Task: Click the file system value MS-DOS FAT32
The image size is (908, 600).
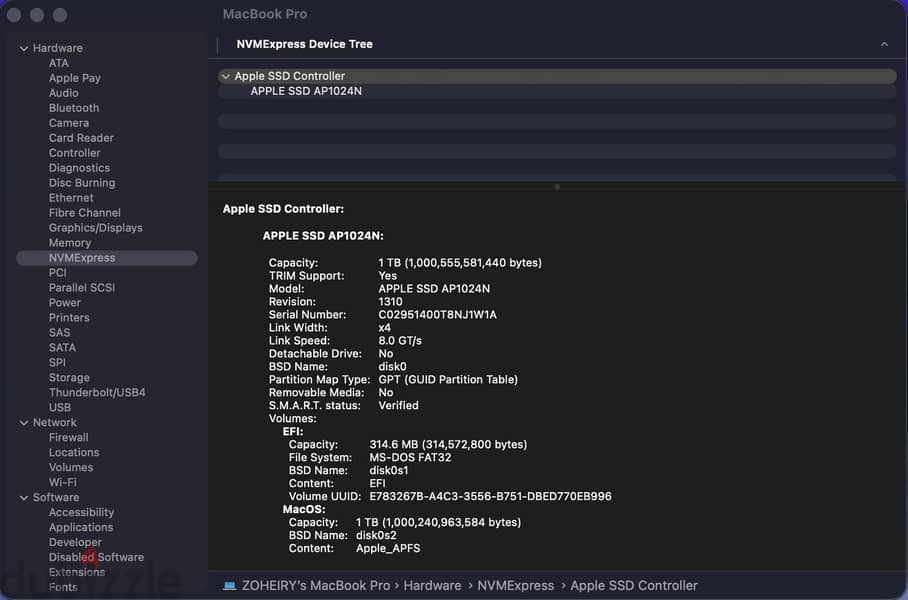Action: [x=410, y=458]
